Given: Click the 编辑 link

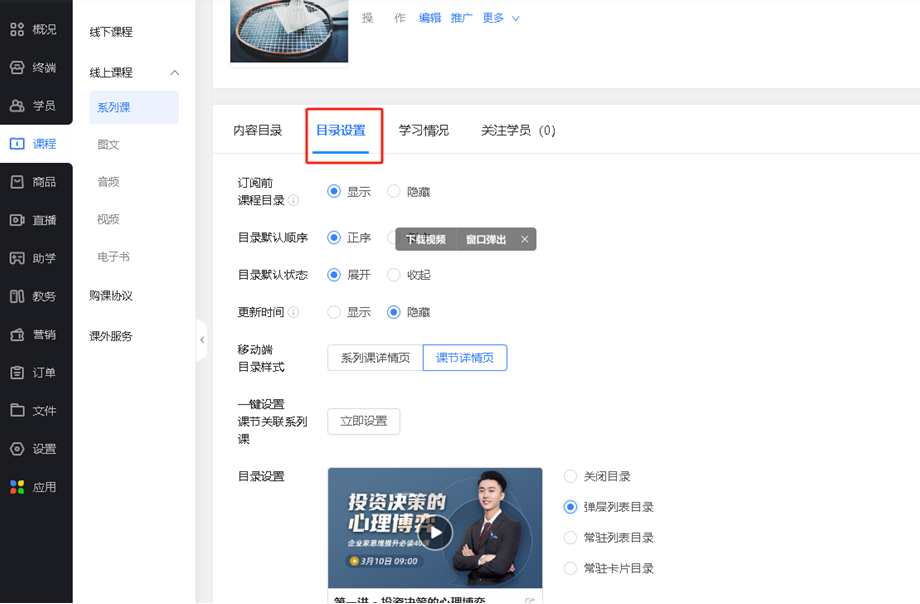Looking at the screenshot, I should 430,18.
